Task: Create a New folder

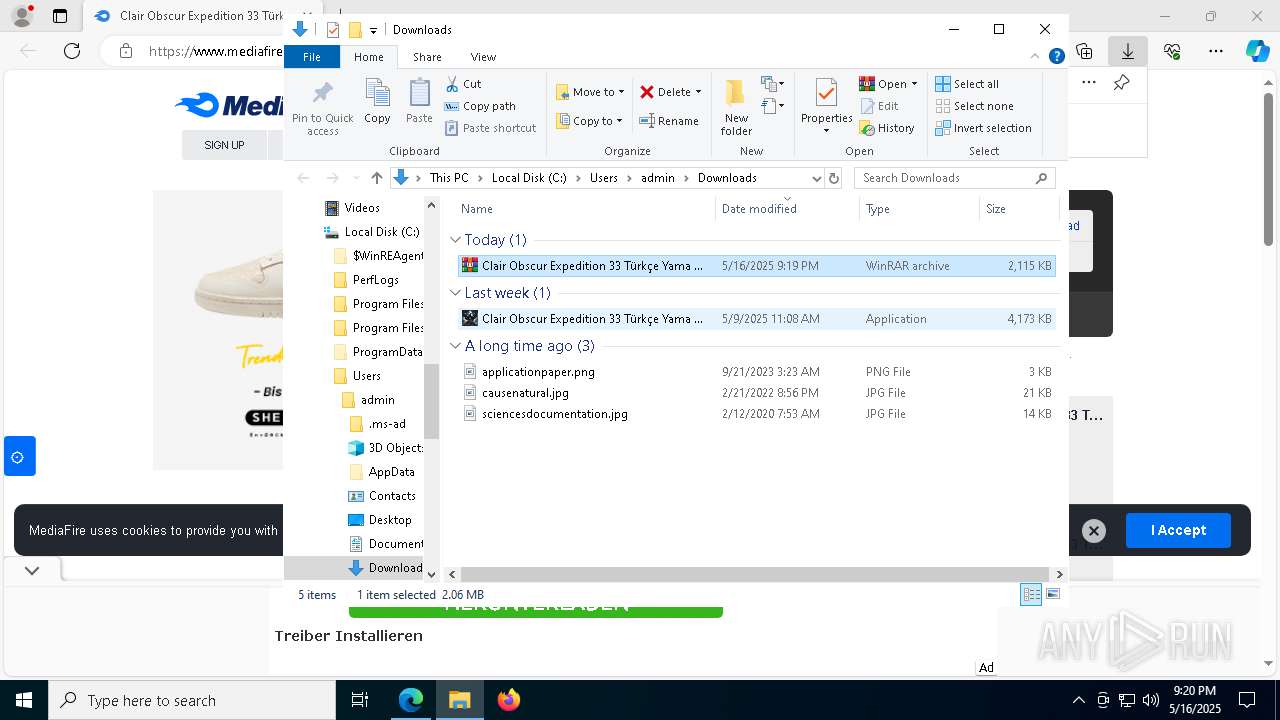Action: (736, 107)
